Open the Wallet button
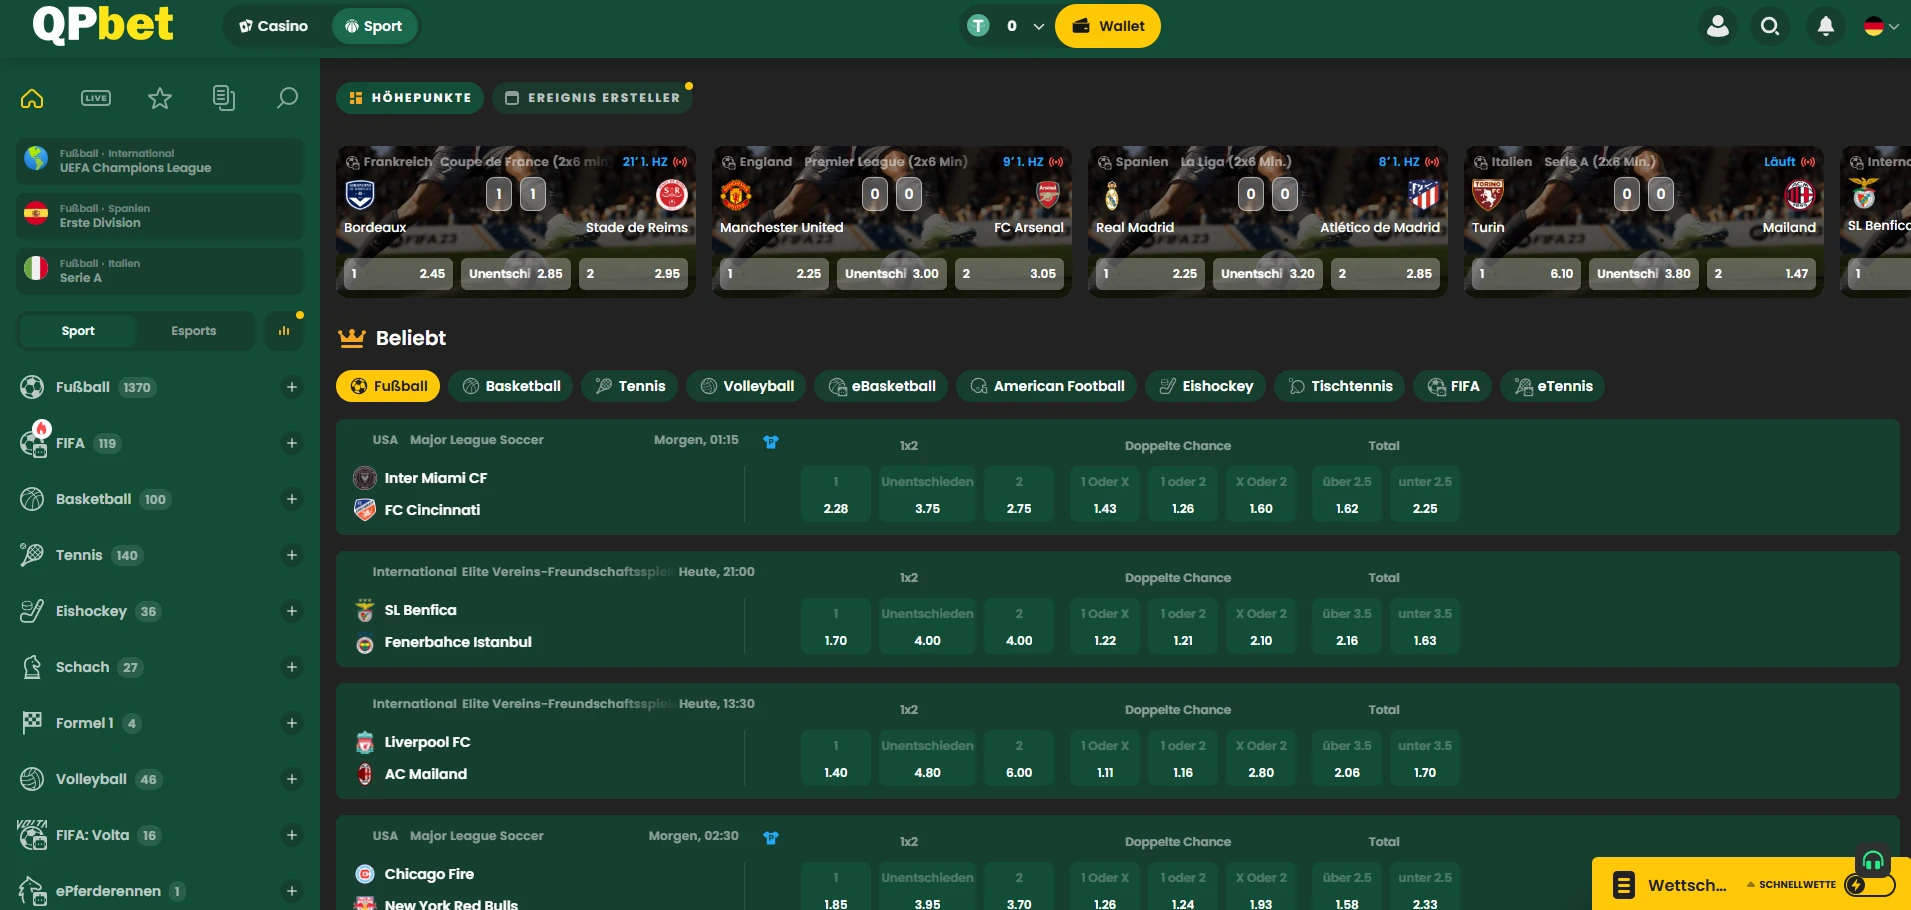Screen dimensions: 1911x910 tap(1108, 26)
